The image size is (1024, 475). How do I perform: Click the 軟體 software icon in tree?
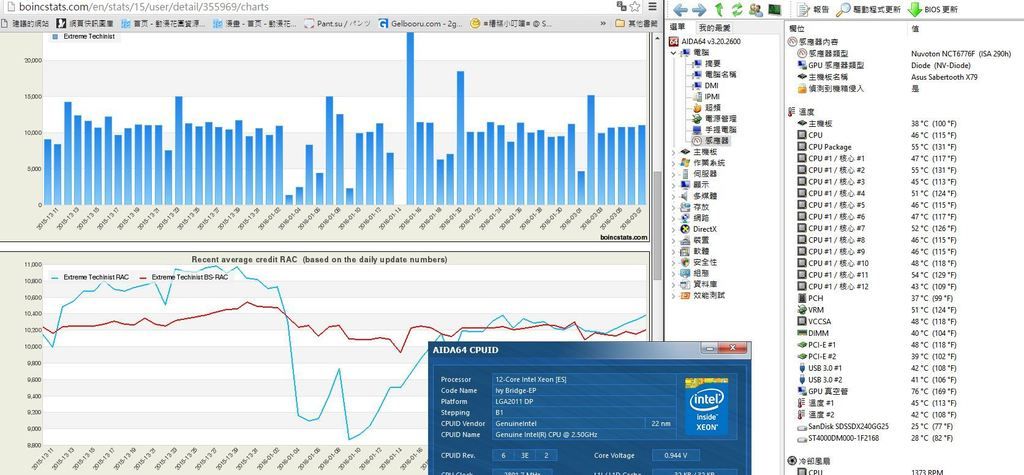coord(685,252)
